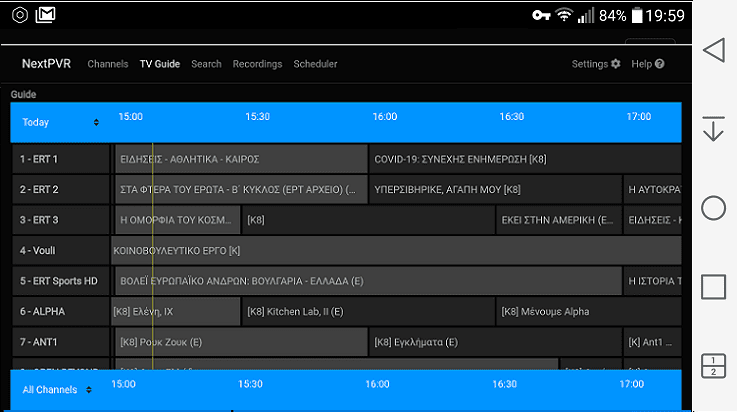Click the Guide heading text
The image size is (738, 412).
[24, 94]
